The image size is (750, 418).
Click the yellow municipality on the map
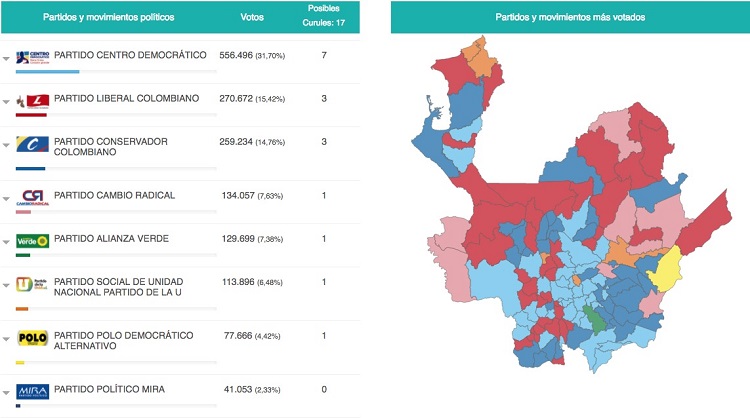[x=664, y=268]
